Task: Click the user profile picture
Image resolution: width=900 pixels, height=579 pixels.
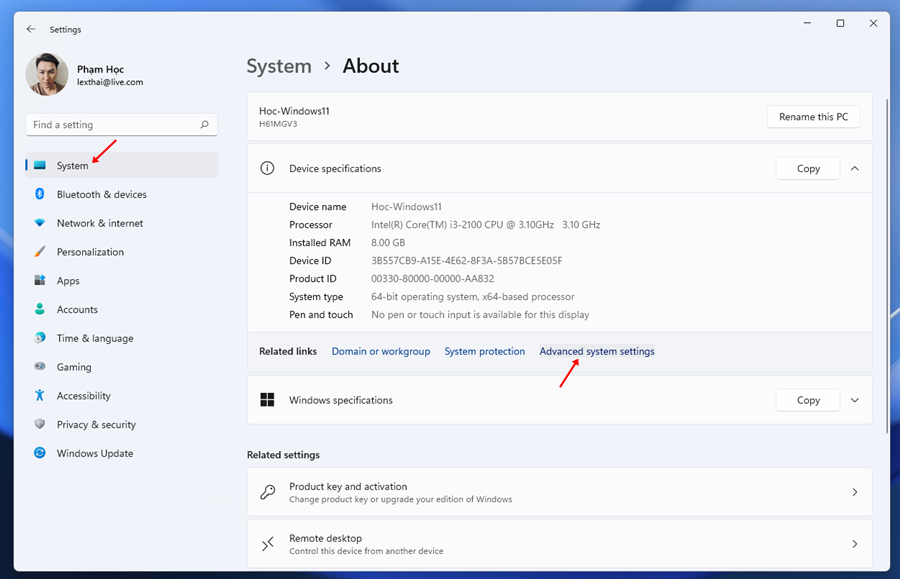Action: tap(47, 75)
